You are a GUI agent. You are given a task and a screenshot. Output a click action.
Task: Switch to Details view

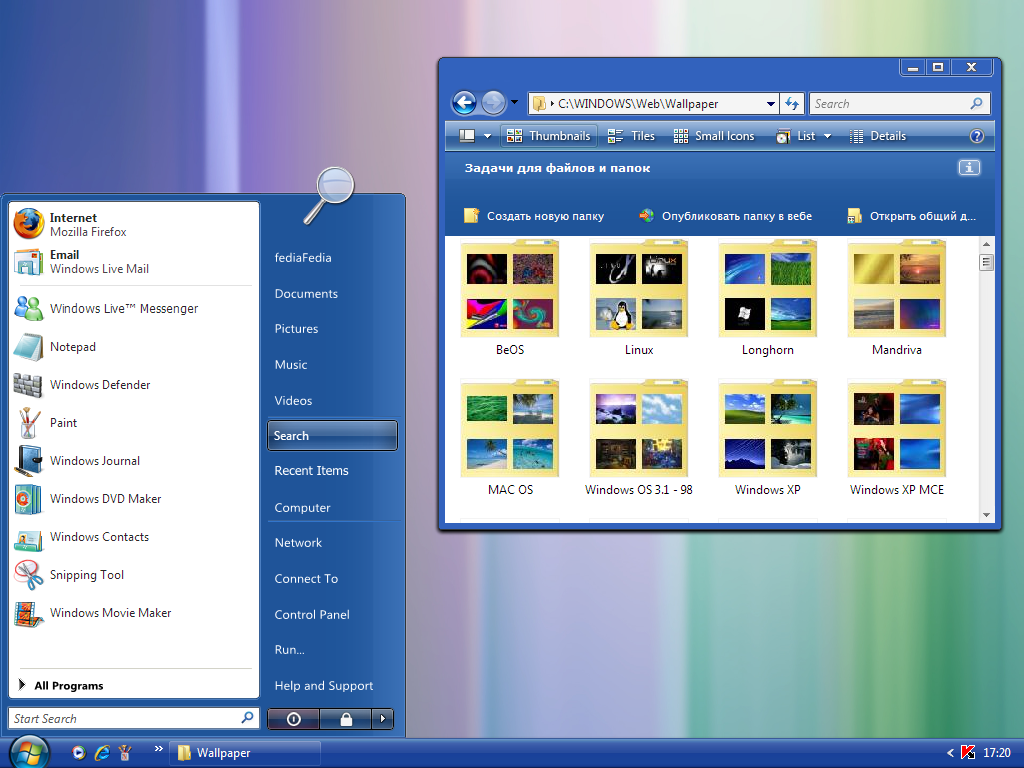pyautogui.click(x=878, y=136)
